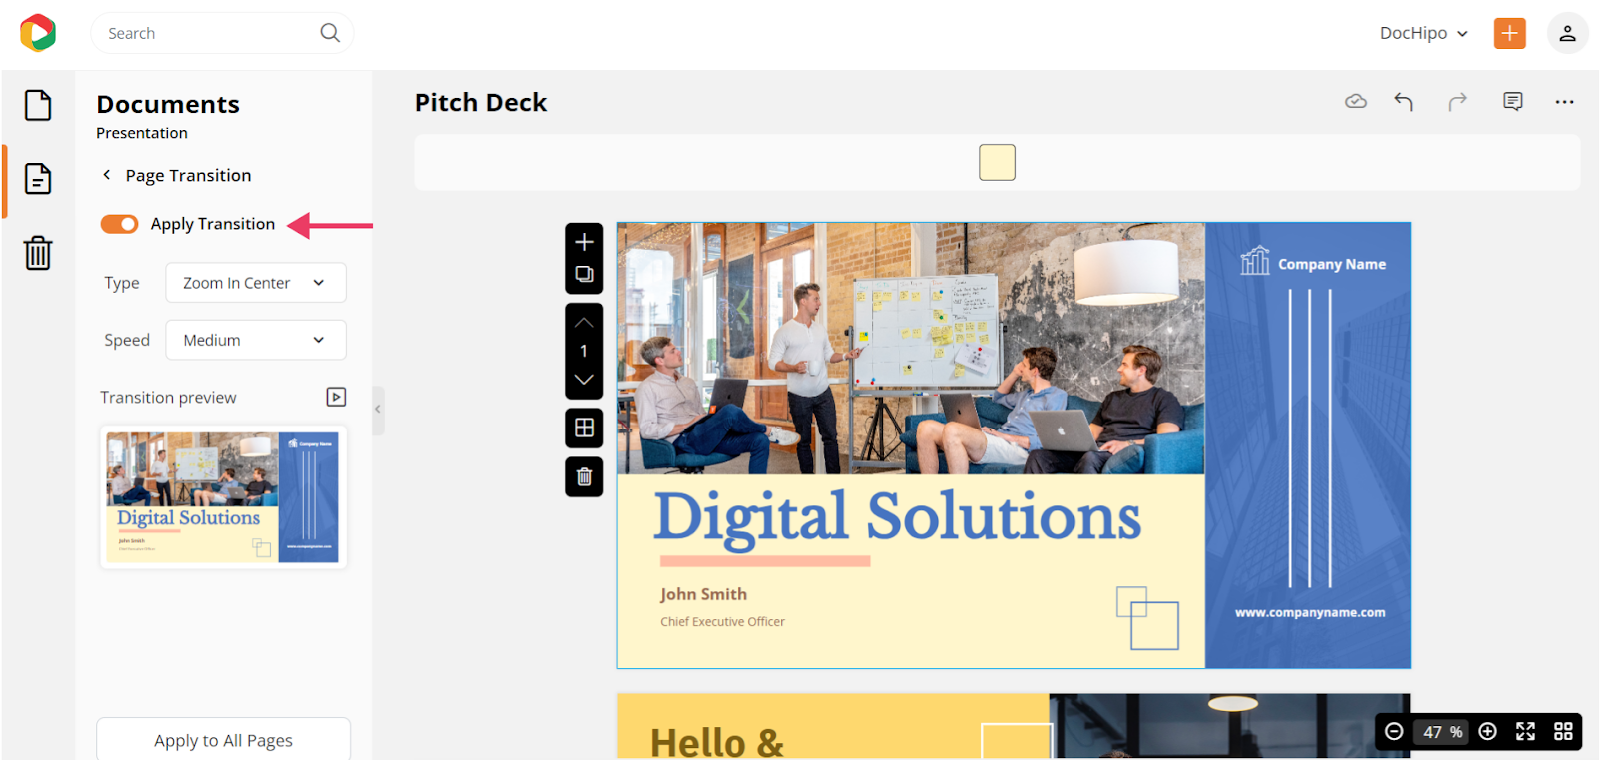Select the Chief Executive Officer text
Image resolution: width=1600 pixels, height=760 pixels.
coord(722,621)
